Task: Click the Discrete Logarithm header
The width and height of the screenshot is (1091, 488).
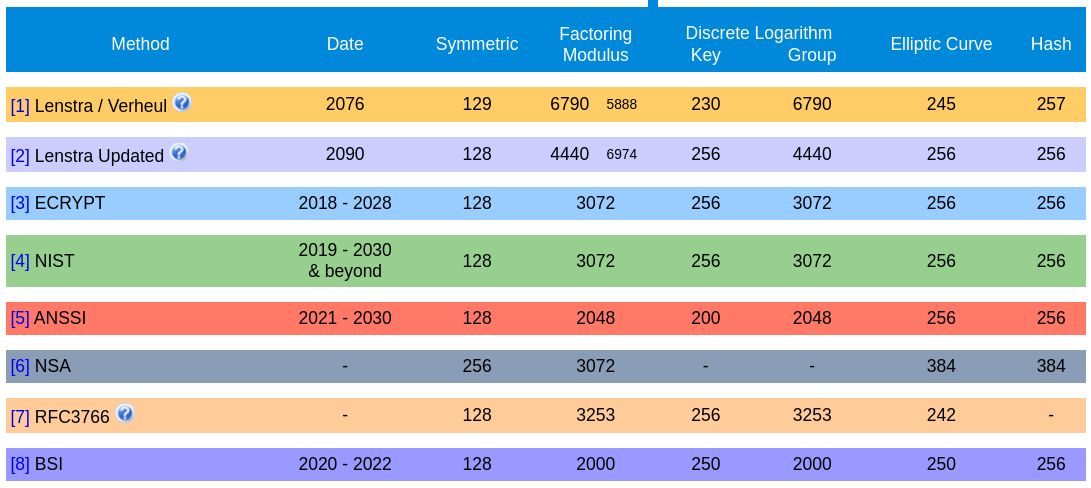Action: tap(758, 33)
